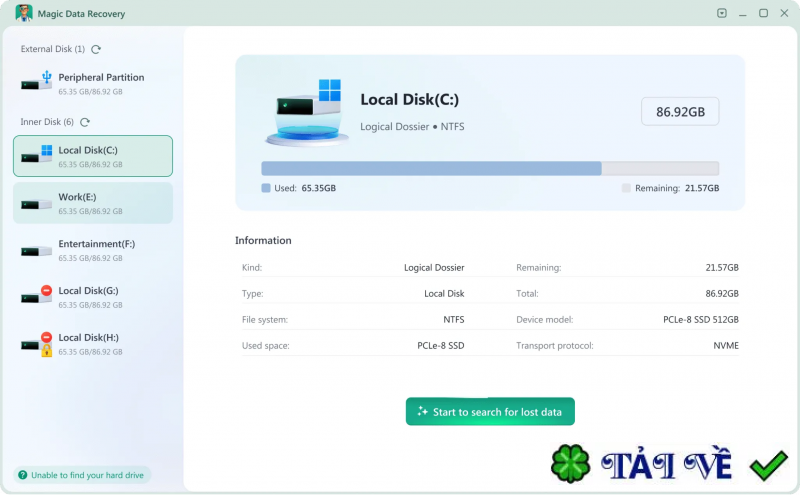800x495 pixels.
Task: Click the Transport protocol value 'NVME'
Action: pos(726,345)
